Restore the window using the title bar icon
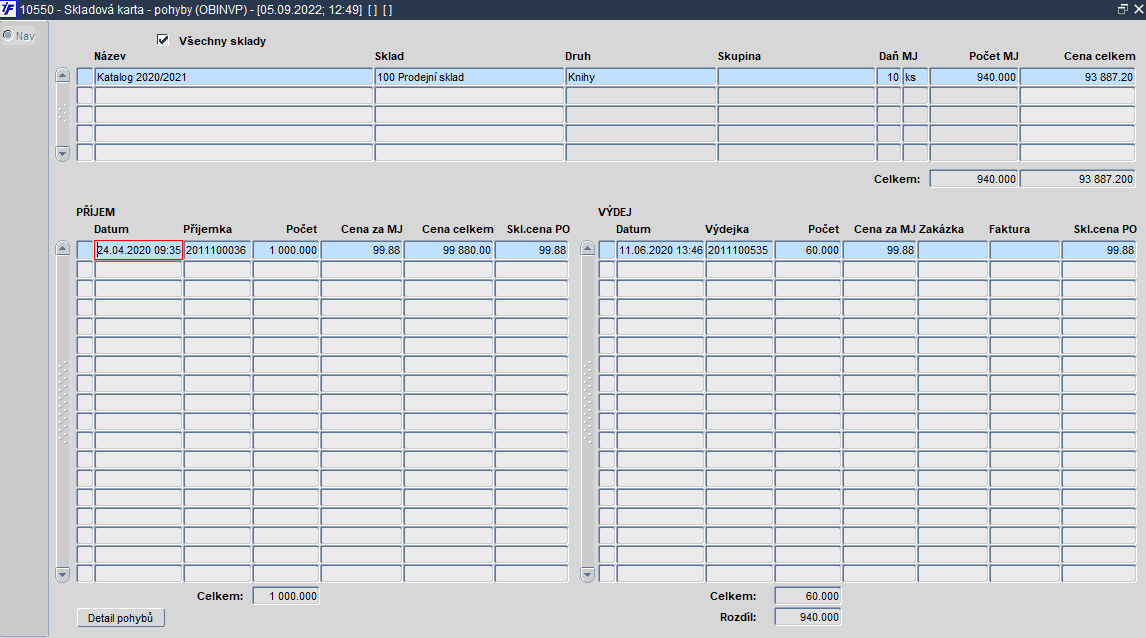Screen dimensions: 1146x638 click(1123, 9)
